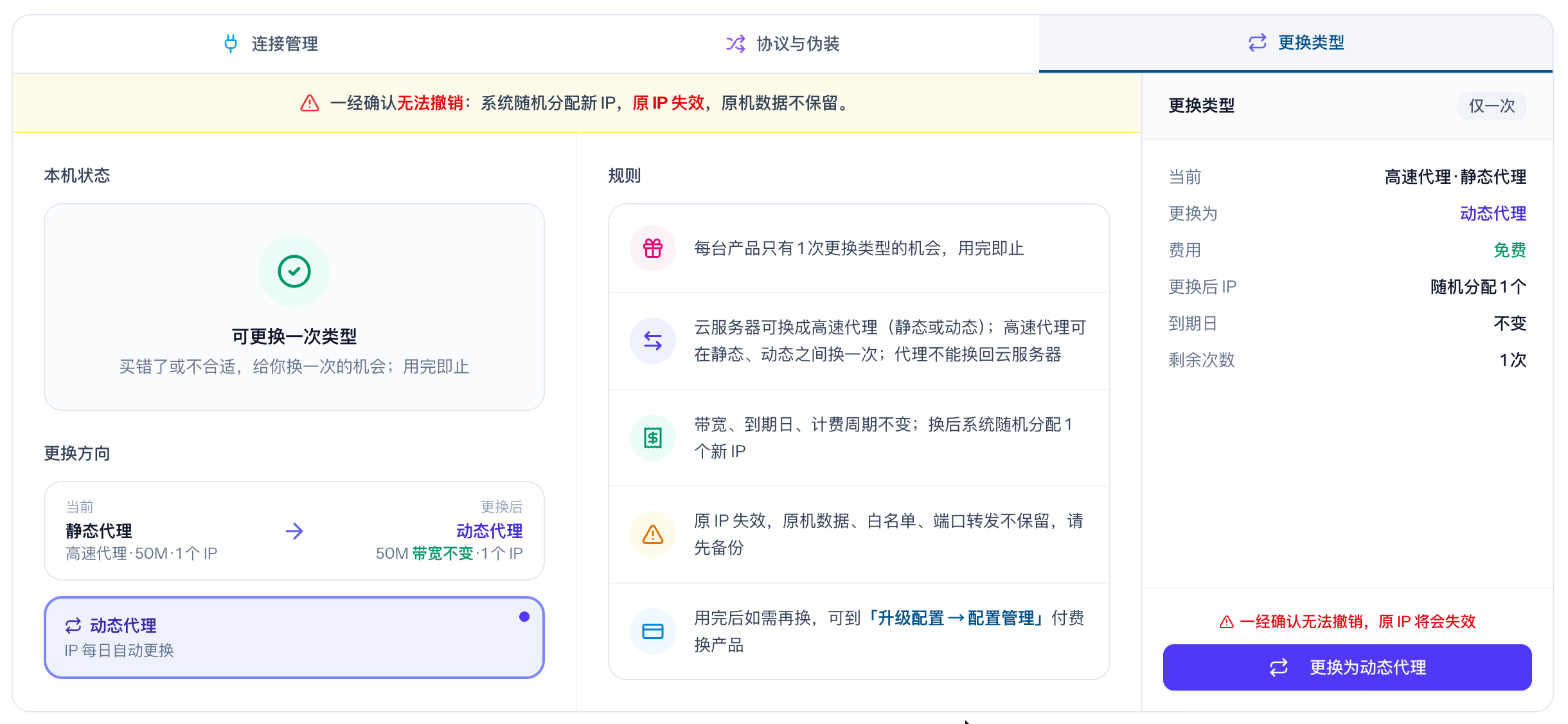Click the arrow between 静态代理 and 动态代理
Image resolution: width=1568 pixels, height=724 pixels.
tap(294, 531)
